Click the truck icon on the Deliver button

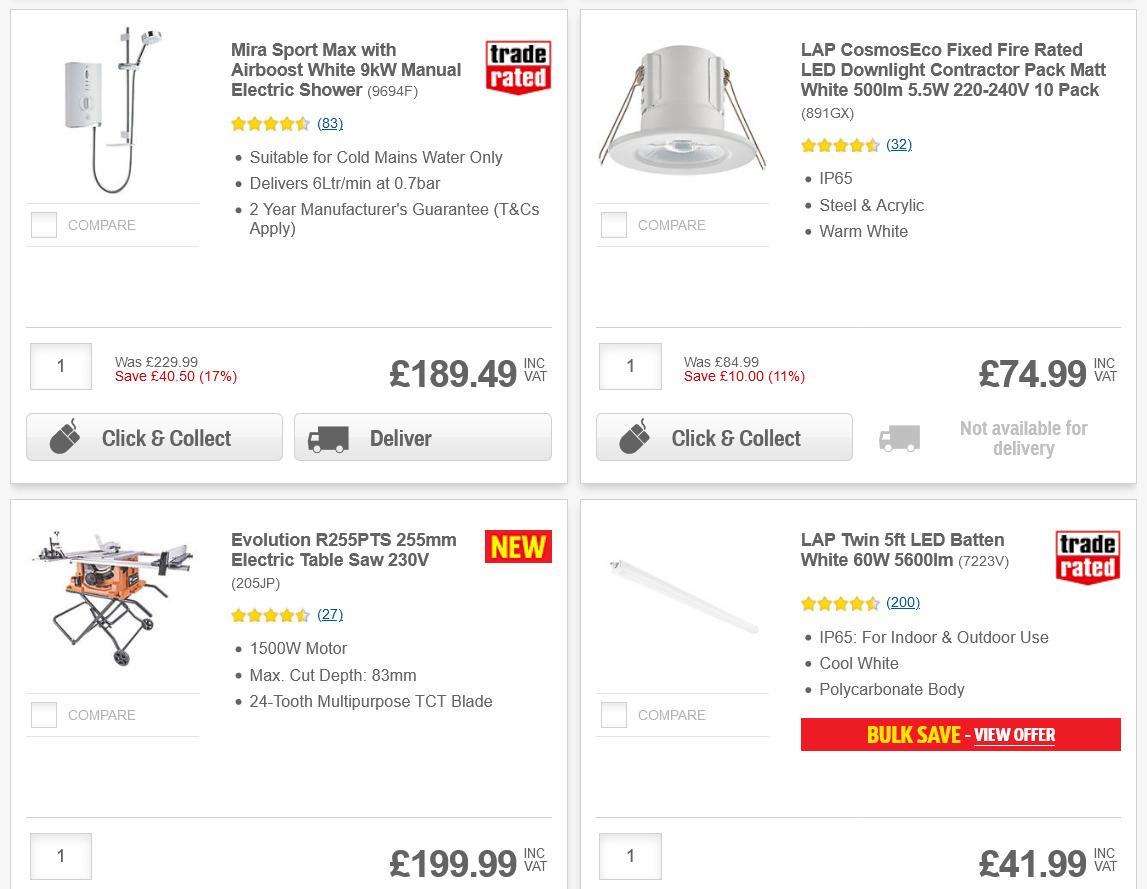tap(331, 437)
